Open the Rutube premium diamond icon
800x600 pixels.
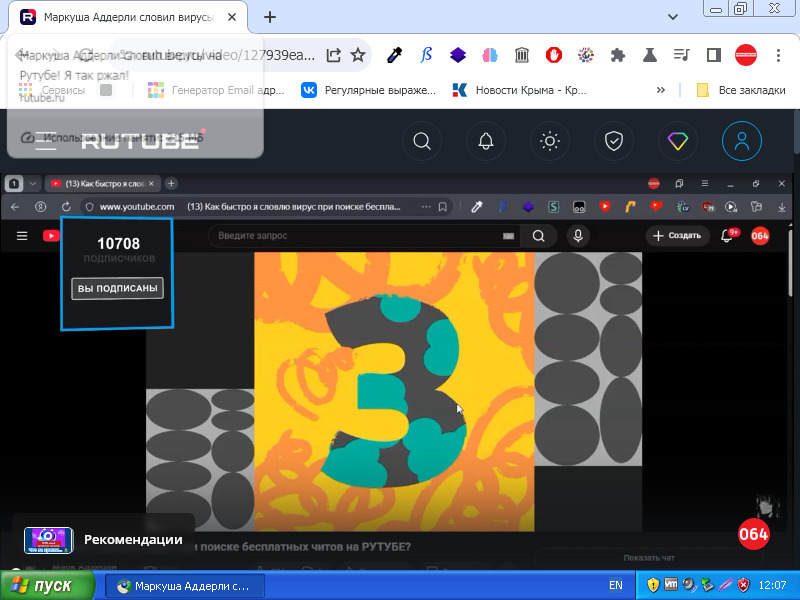click(678, 141)
